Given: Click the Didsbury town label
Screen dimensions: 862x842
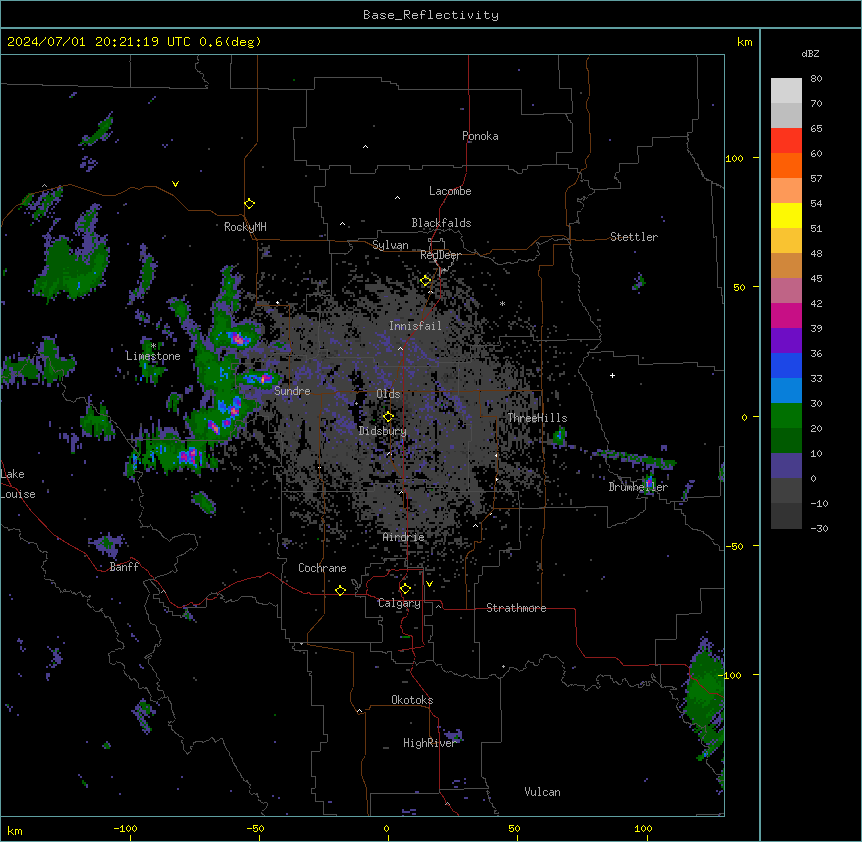Looking at the screenshot, I should (x=383, y=431).
